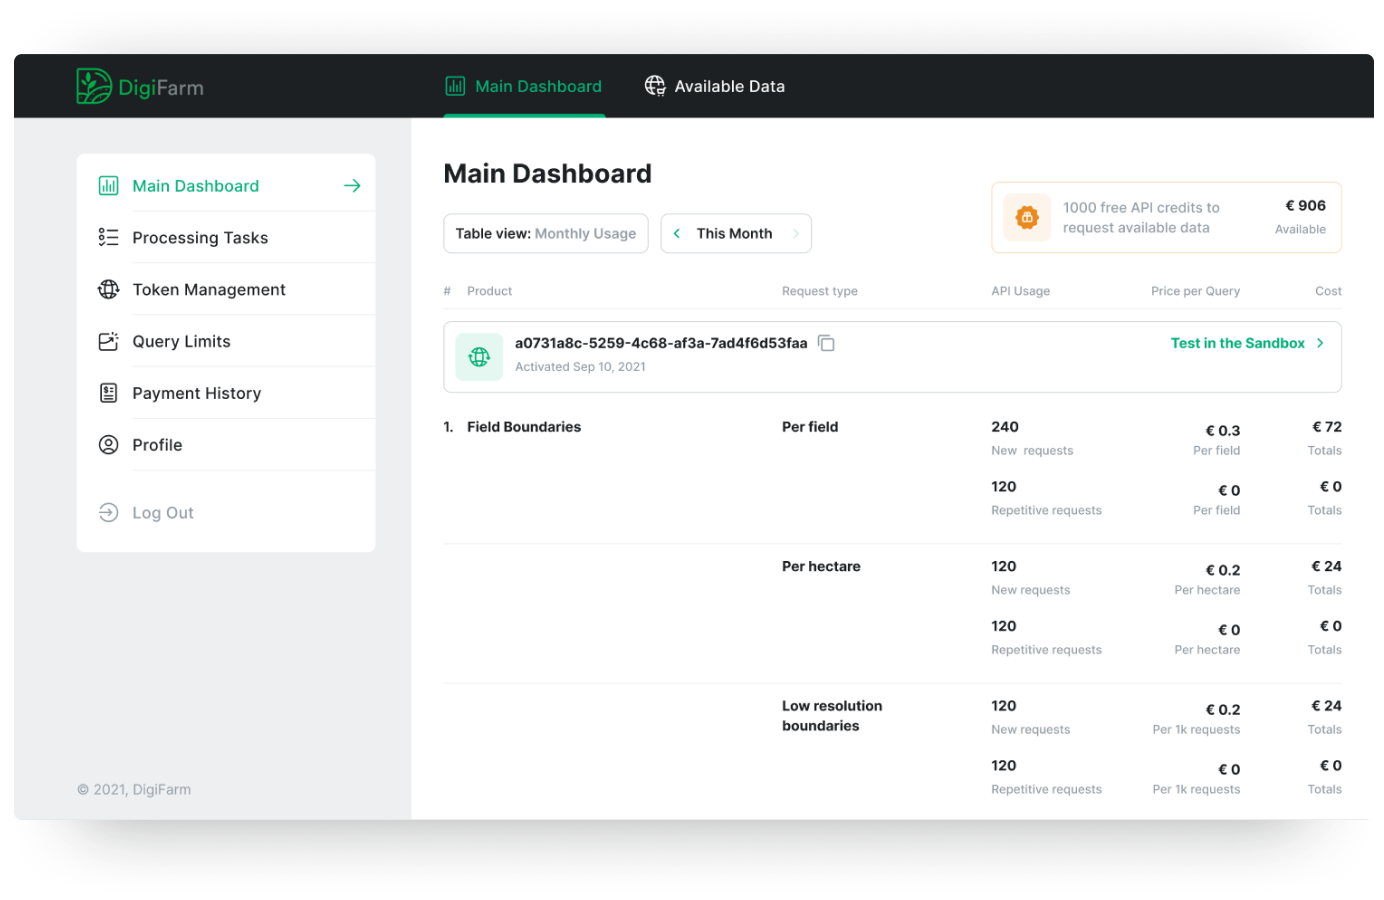Image resolution: width=1384 pixels, height=900 pixels.
Task: Click the green globe icon beside the token ID
Action: point(478,356)
